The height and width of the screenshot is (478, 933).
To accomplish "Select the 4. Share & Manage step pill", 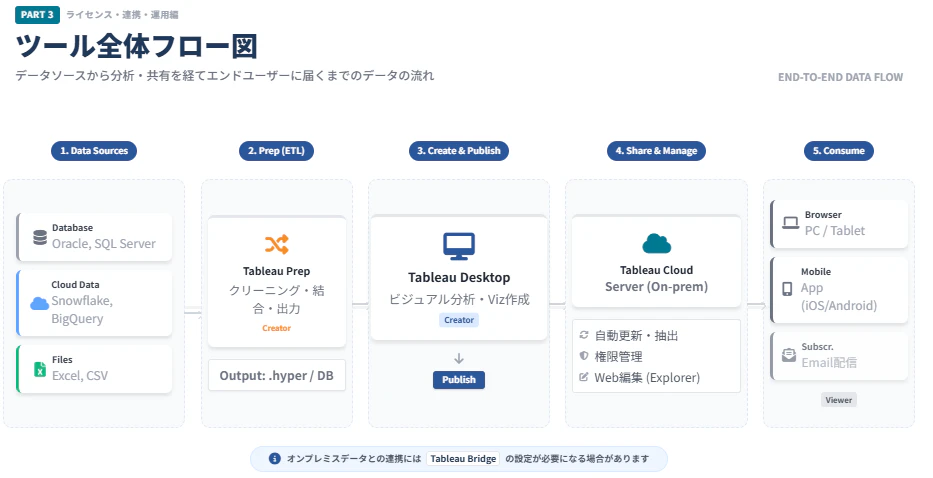I will [x=656, y=151].
